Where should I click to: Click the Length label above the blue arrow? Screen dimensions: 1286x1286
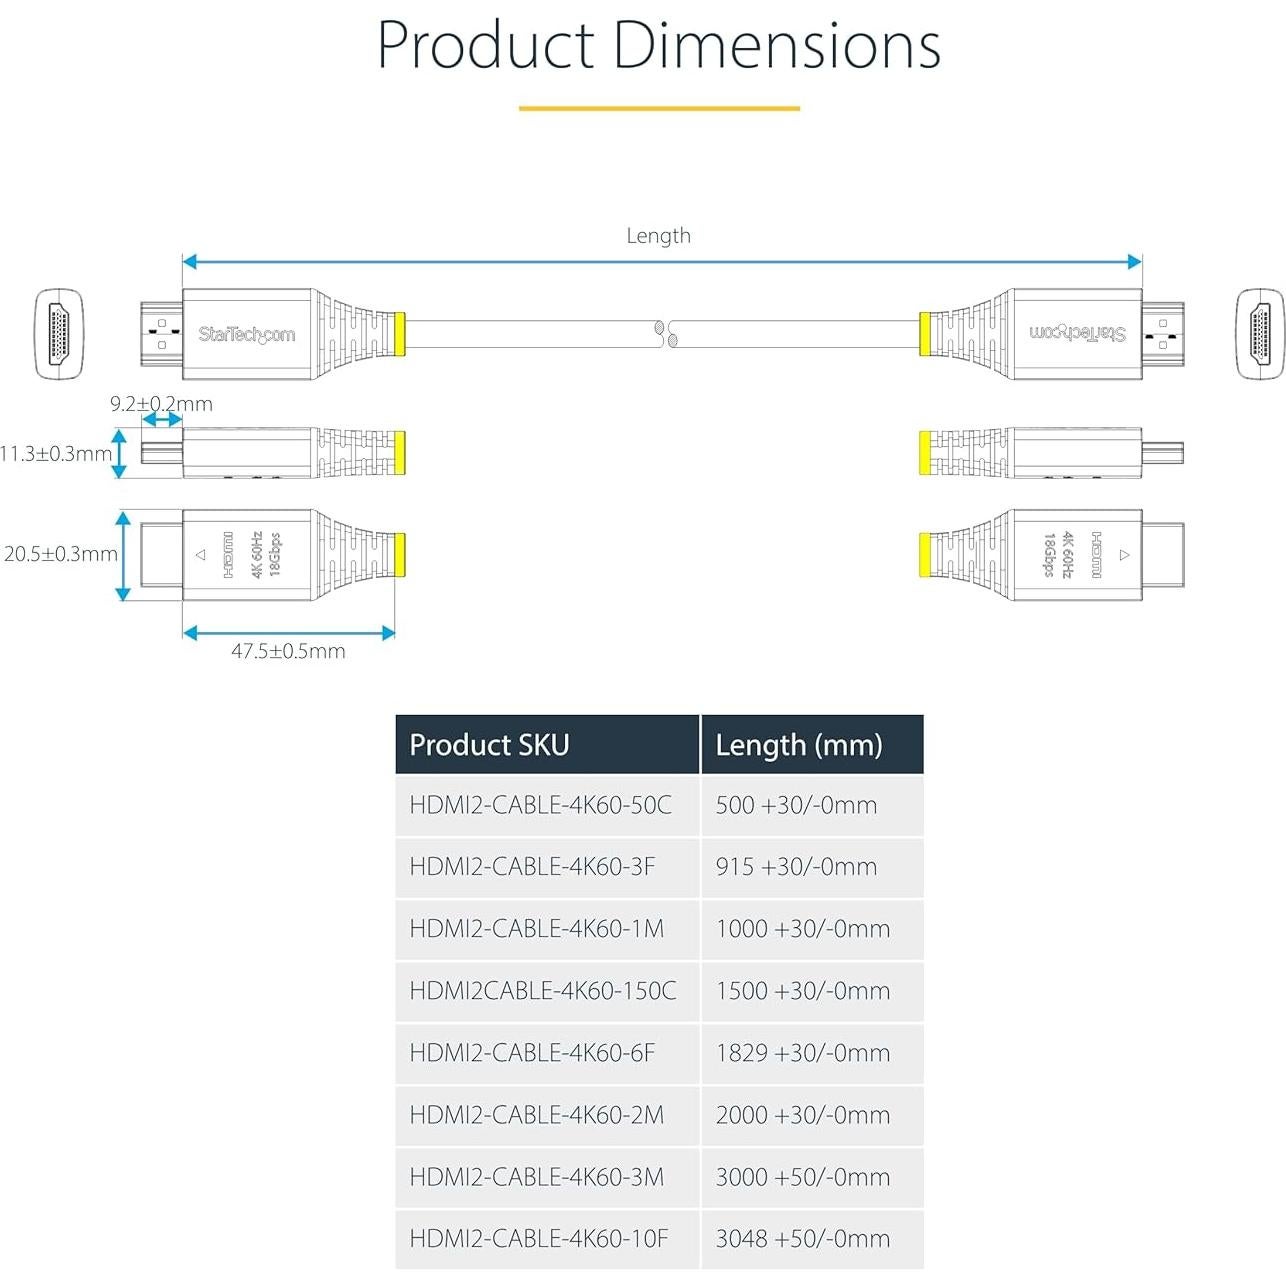click(x=658, y=236)
